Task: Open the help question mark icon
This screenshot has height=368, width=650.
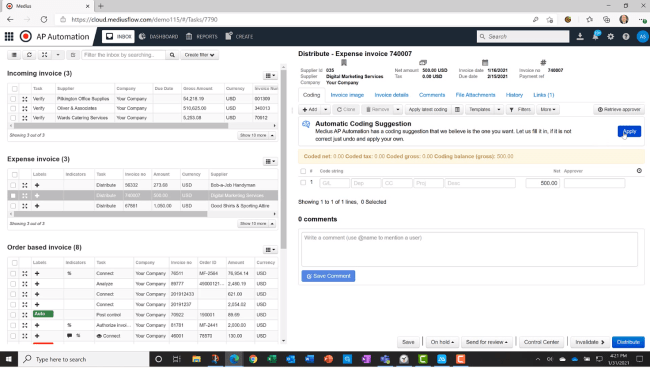Action: coord(626,36)
